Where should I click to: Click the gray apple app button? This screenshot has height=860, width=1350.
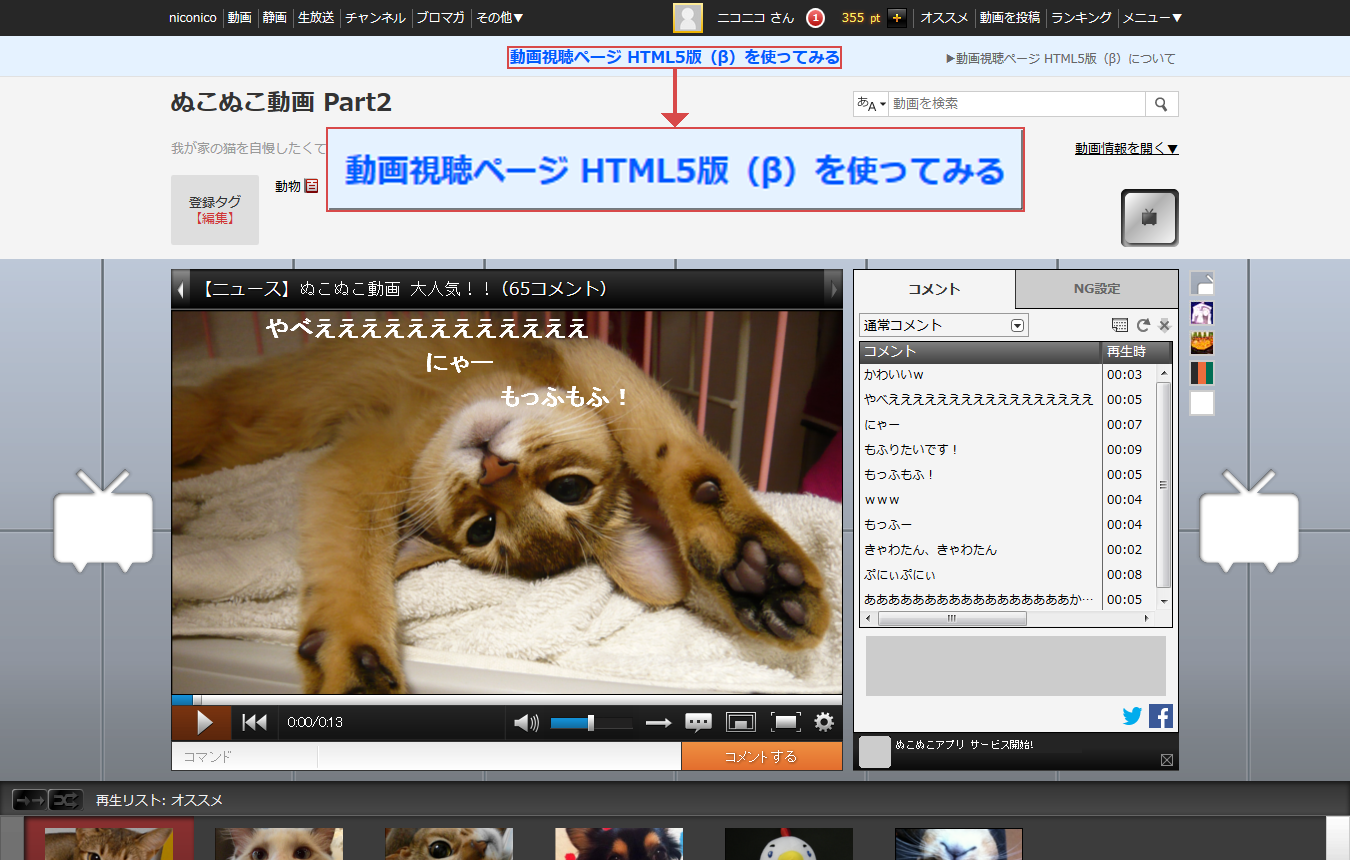coord(1149,217)
